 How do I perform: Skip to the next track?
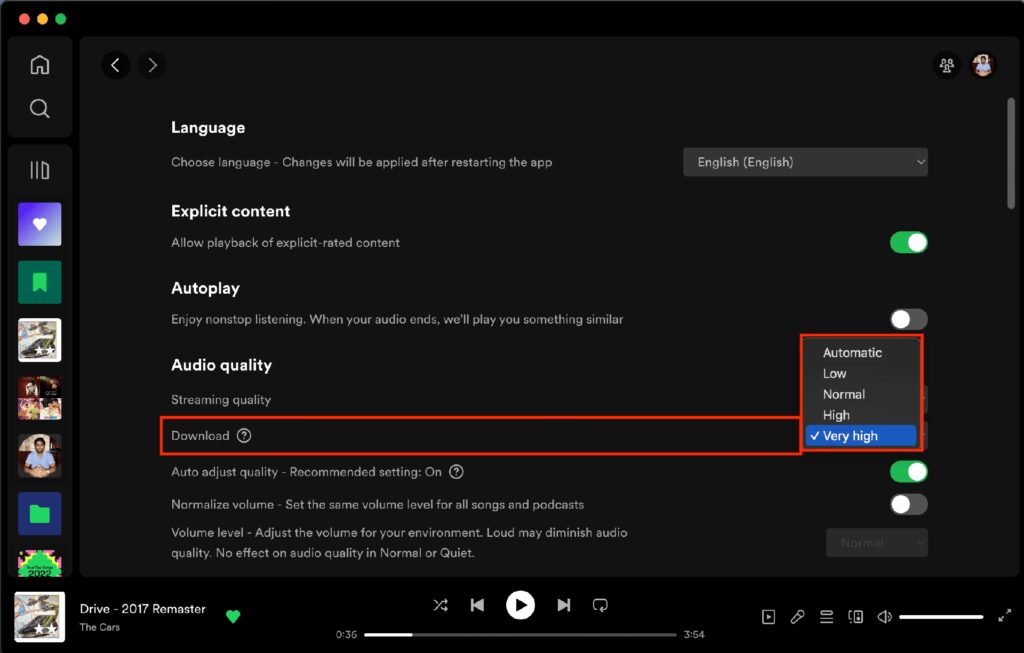(564, 605)
